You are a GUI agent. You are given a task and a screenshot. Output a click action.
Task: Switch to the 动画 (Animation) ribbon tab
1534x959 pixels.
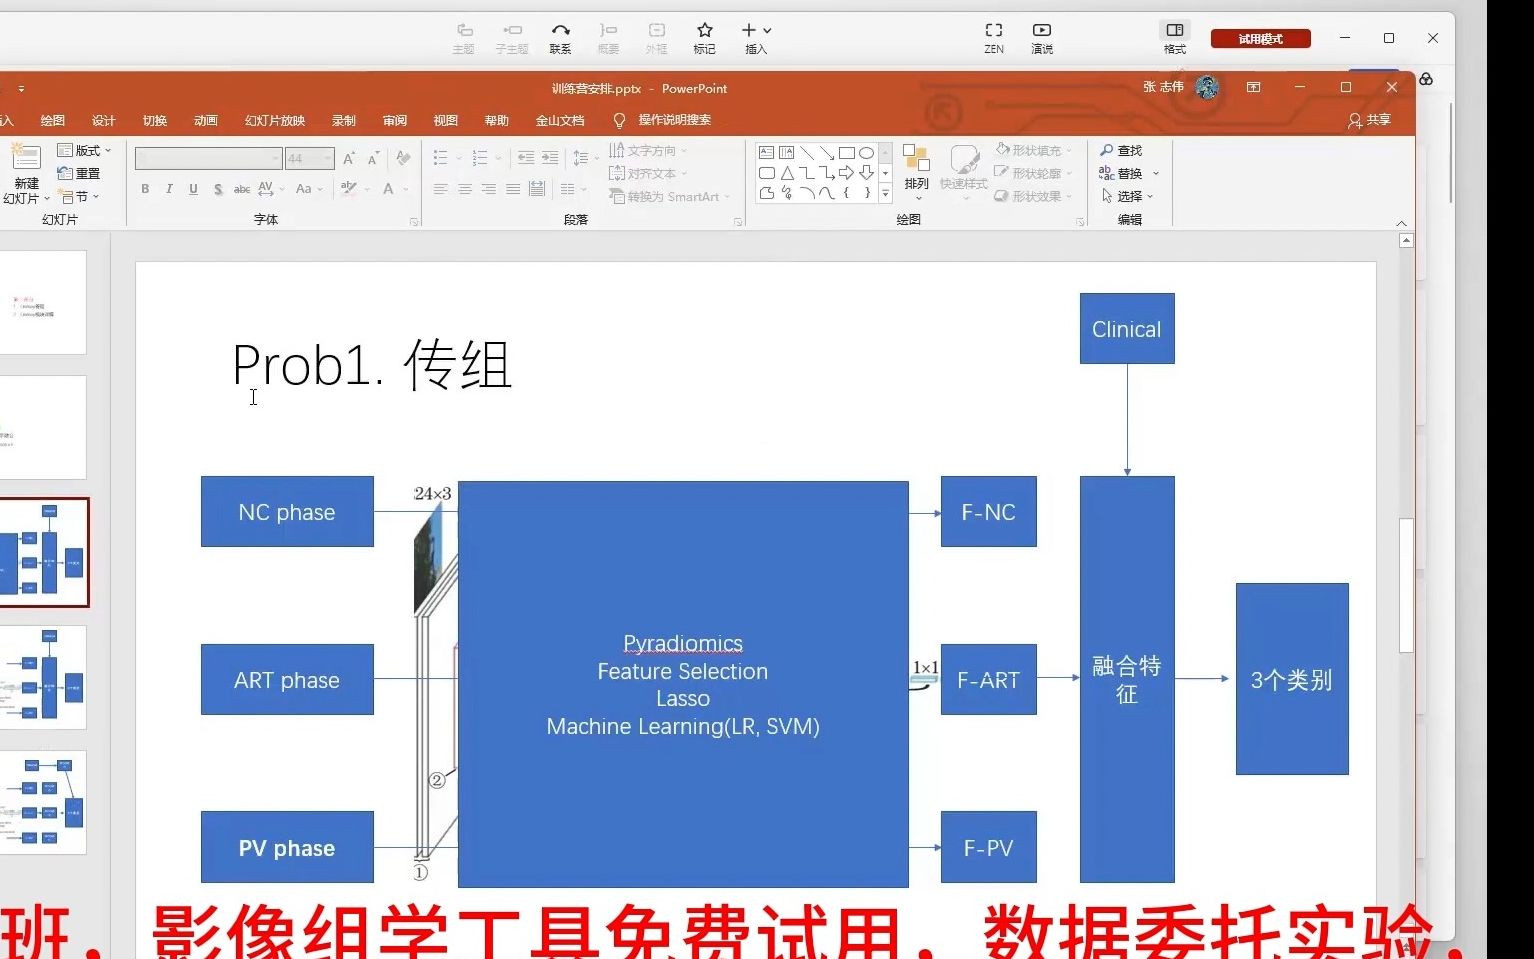pyautogui.click(x=205, y=119)
